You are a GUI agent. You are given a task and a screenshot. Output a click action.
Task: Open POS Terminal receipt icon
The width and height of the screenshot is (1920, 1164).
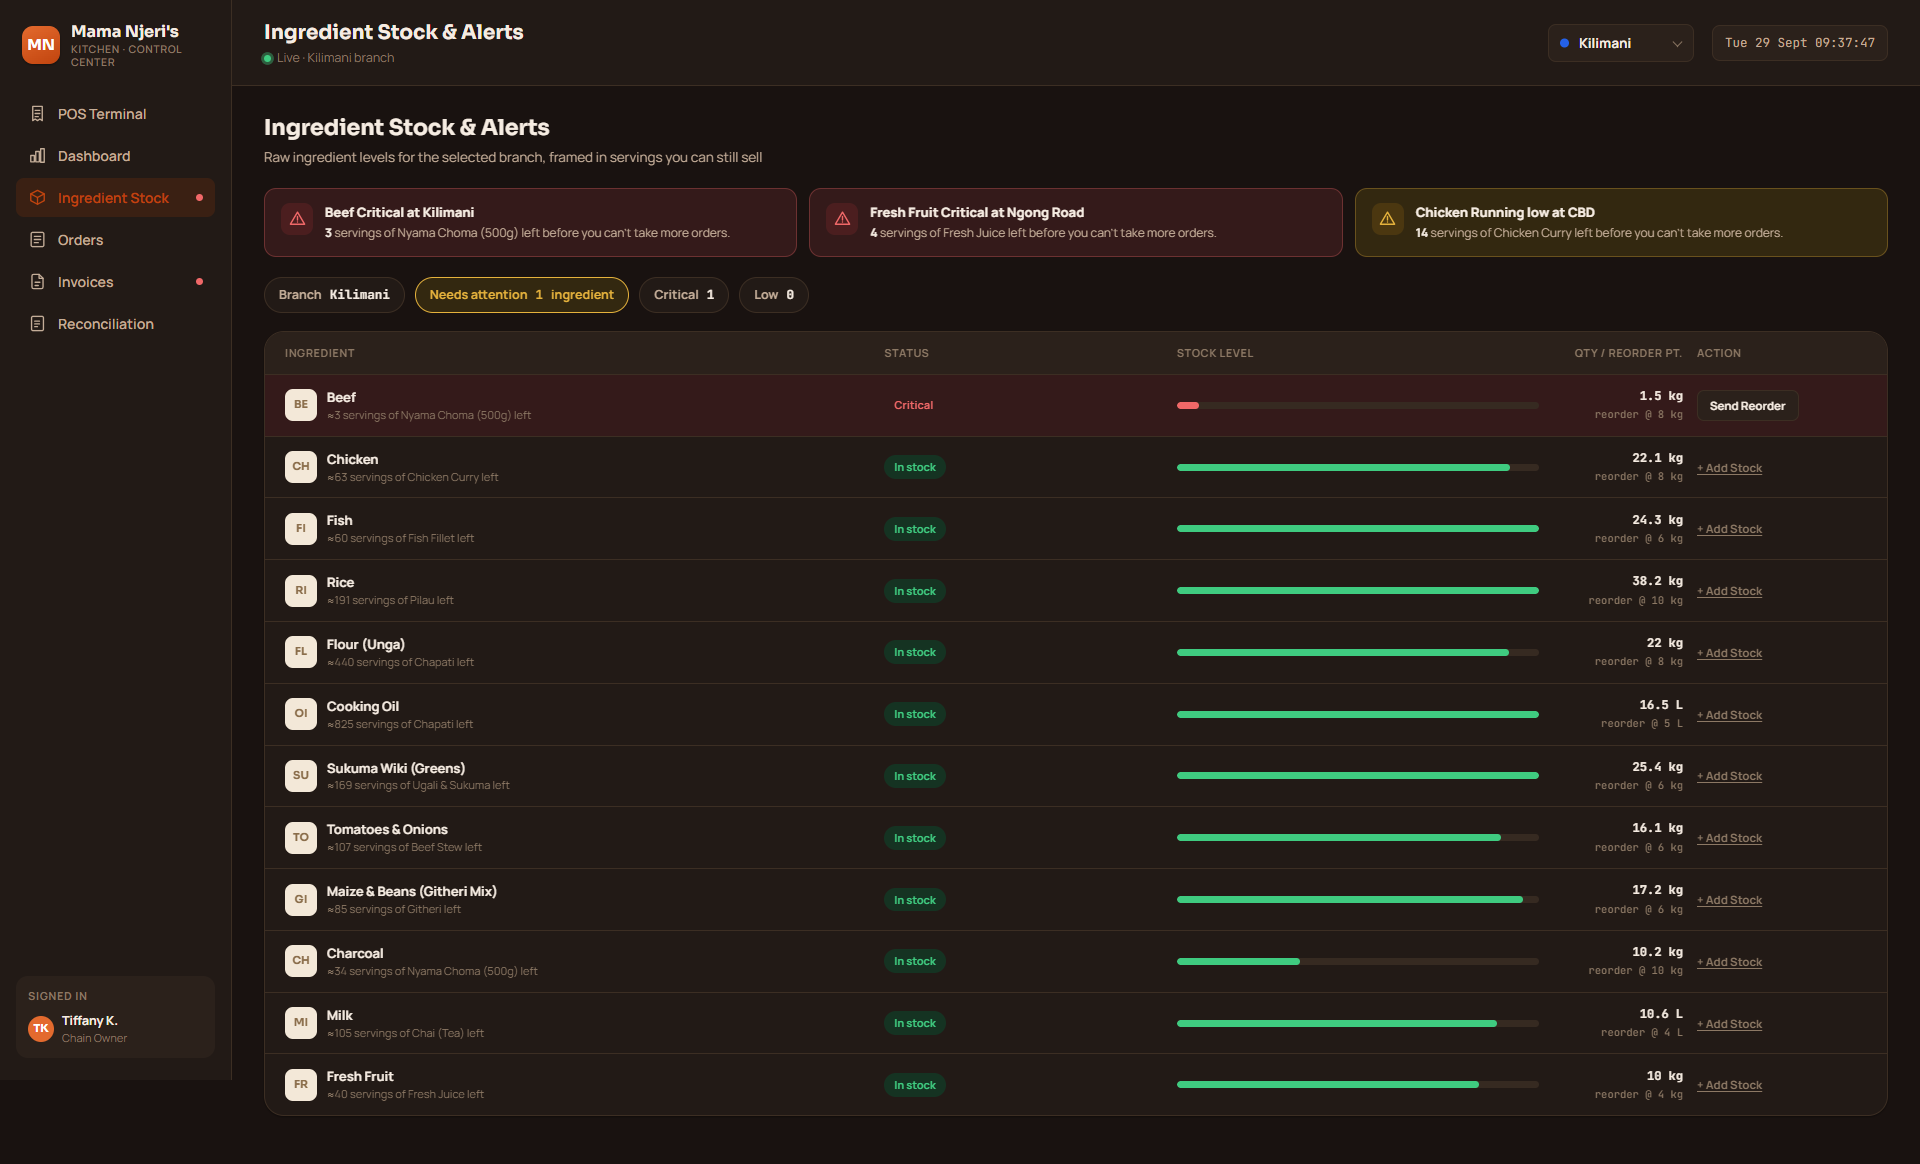(37, 114)
